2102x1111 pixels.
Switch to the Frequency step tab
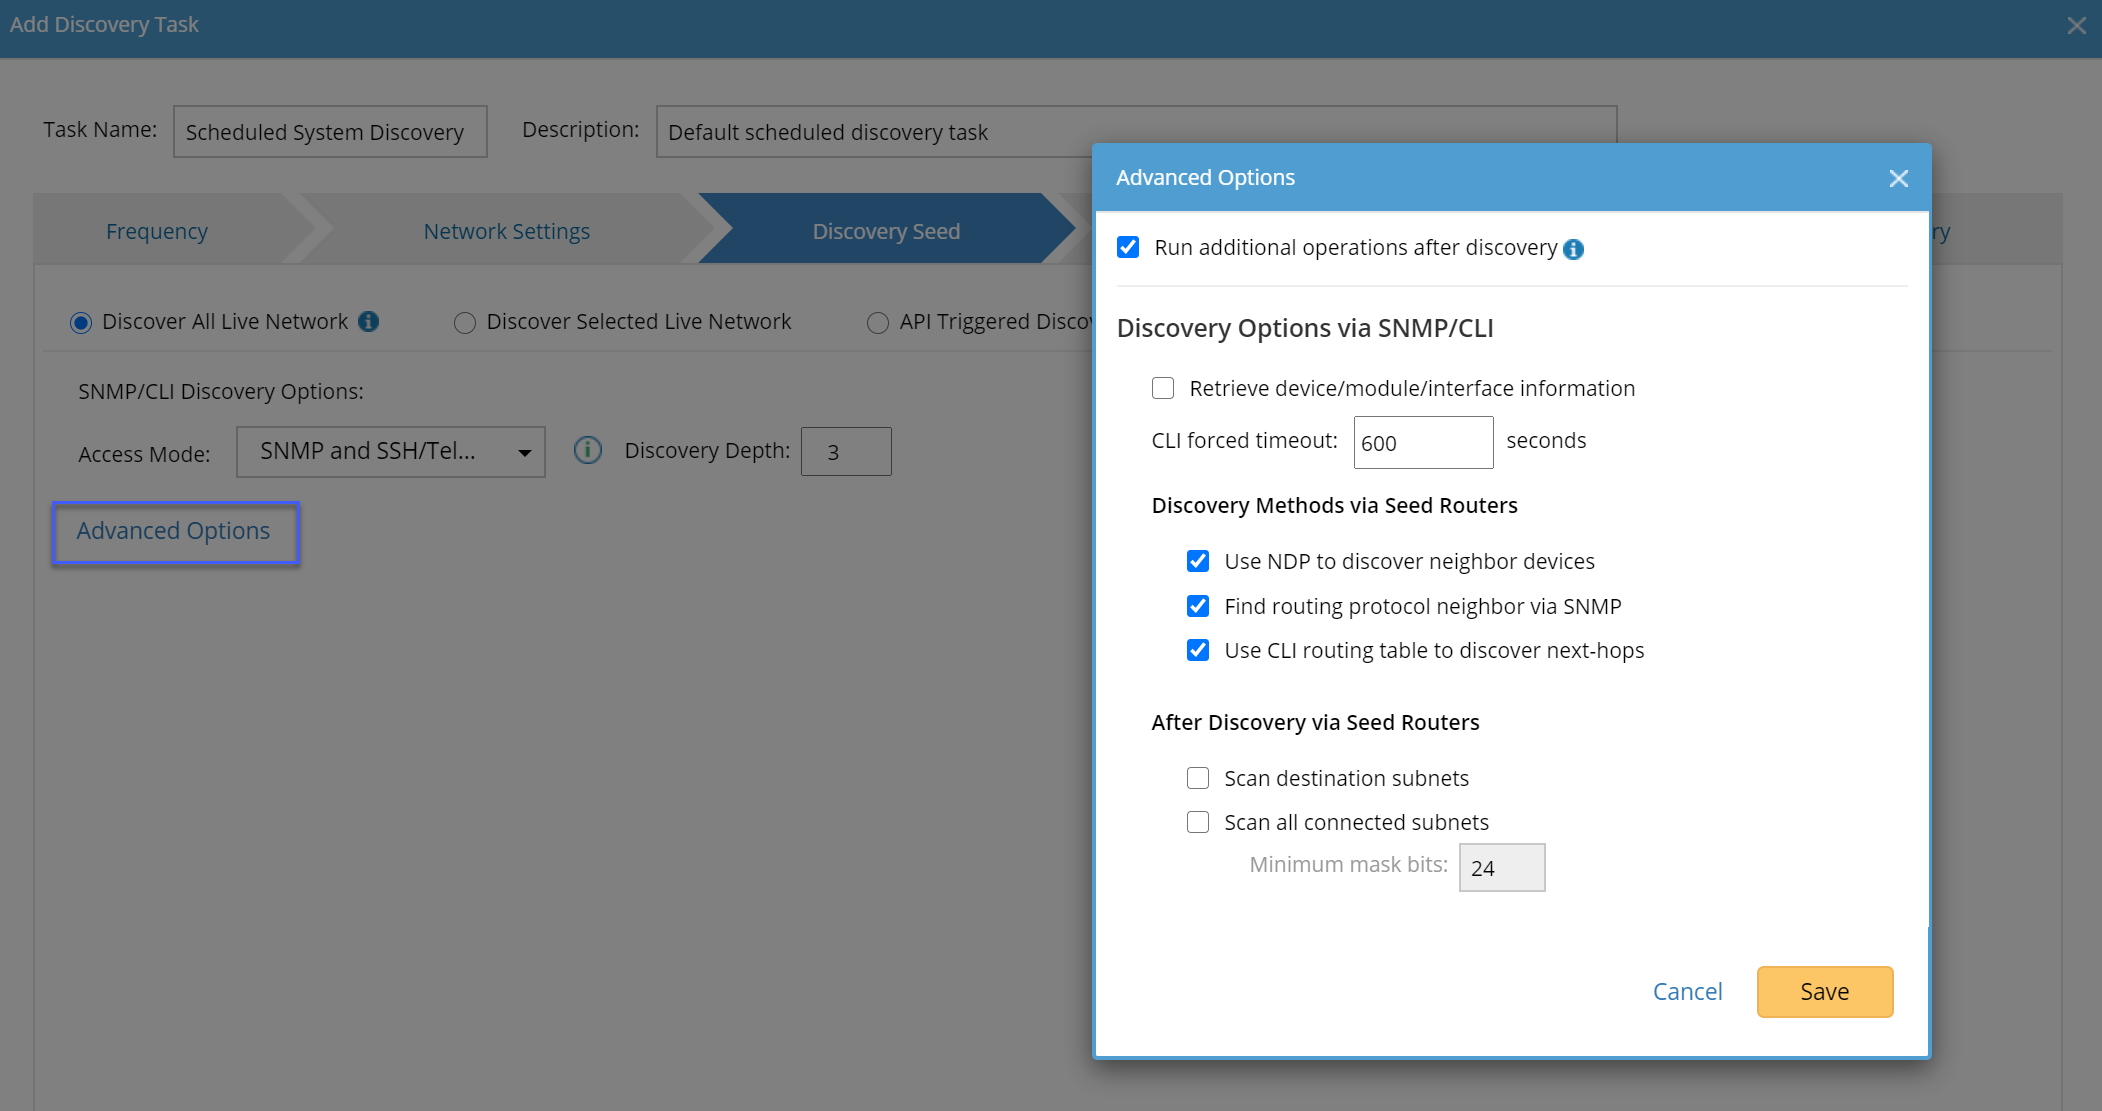point(157,231)
